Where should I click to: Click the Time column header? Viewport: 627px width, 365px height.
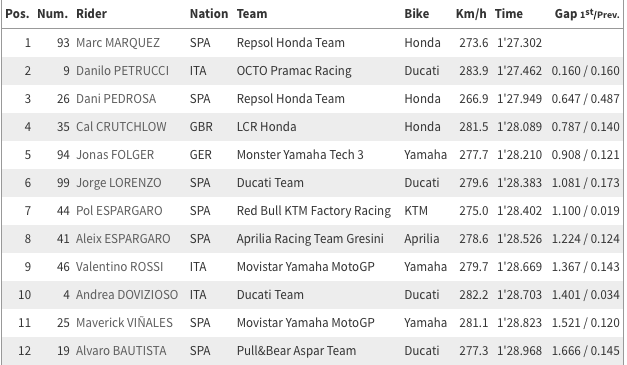(509, 14)
